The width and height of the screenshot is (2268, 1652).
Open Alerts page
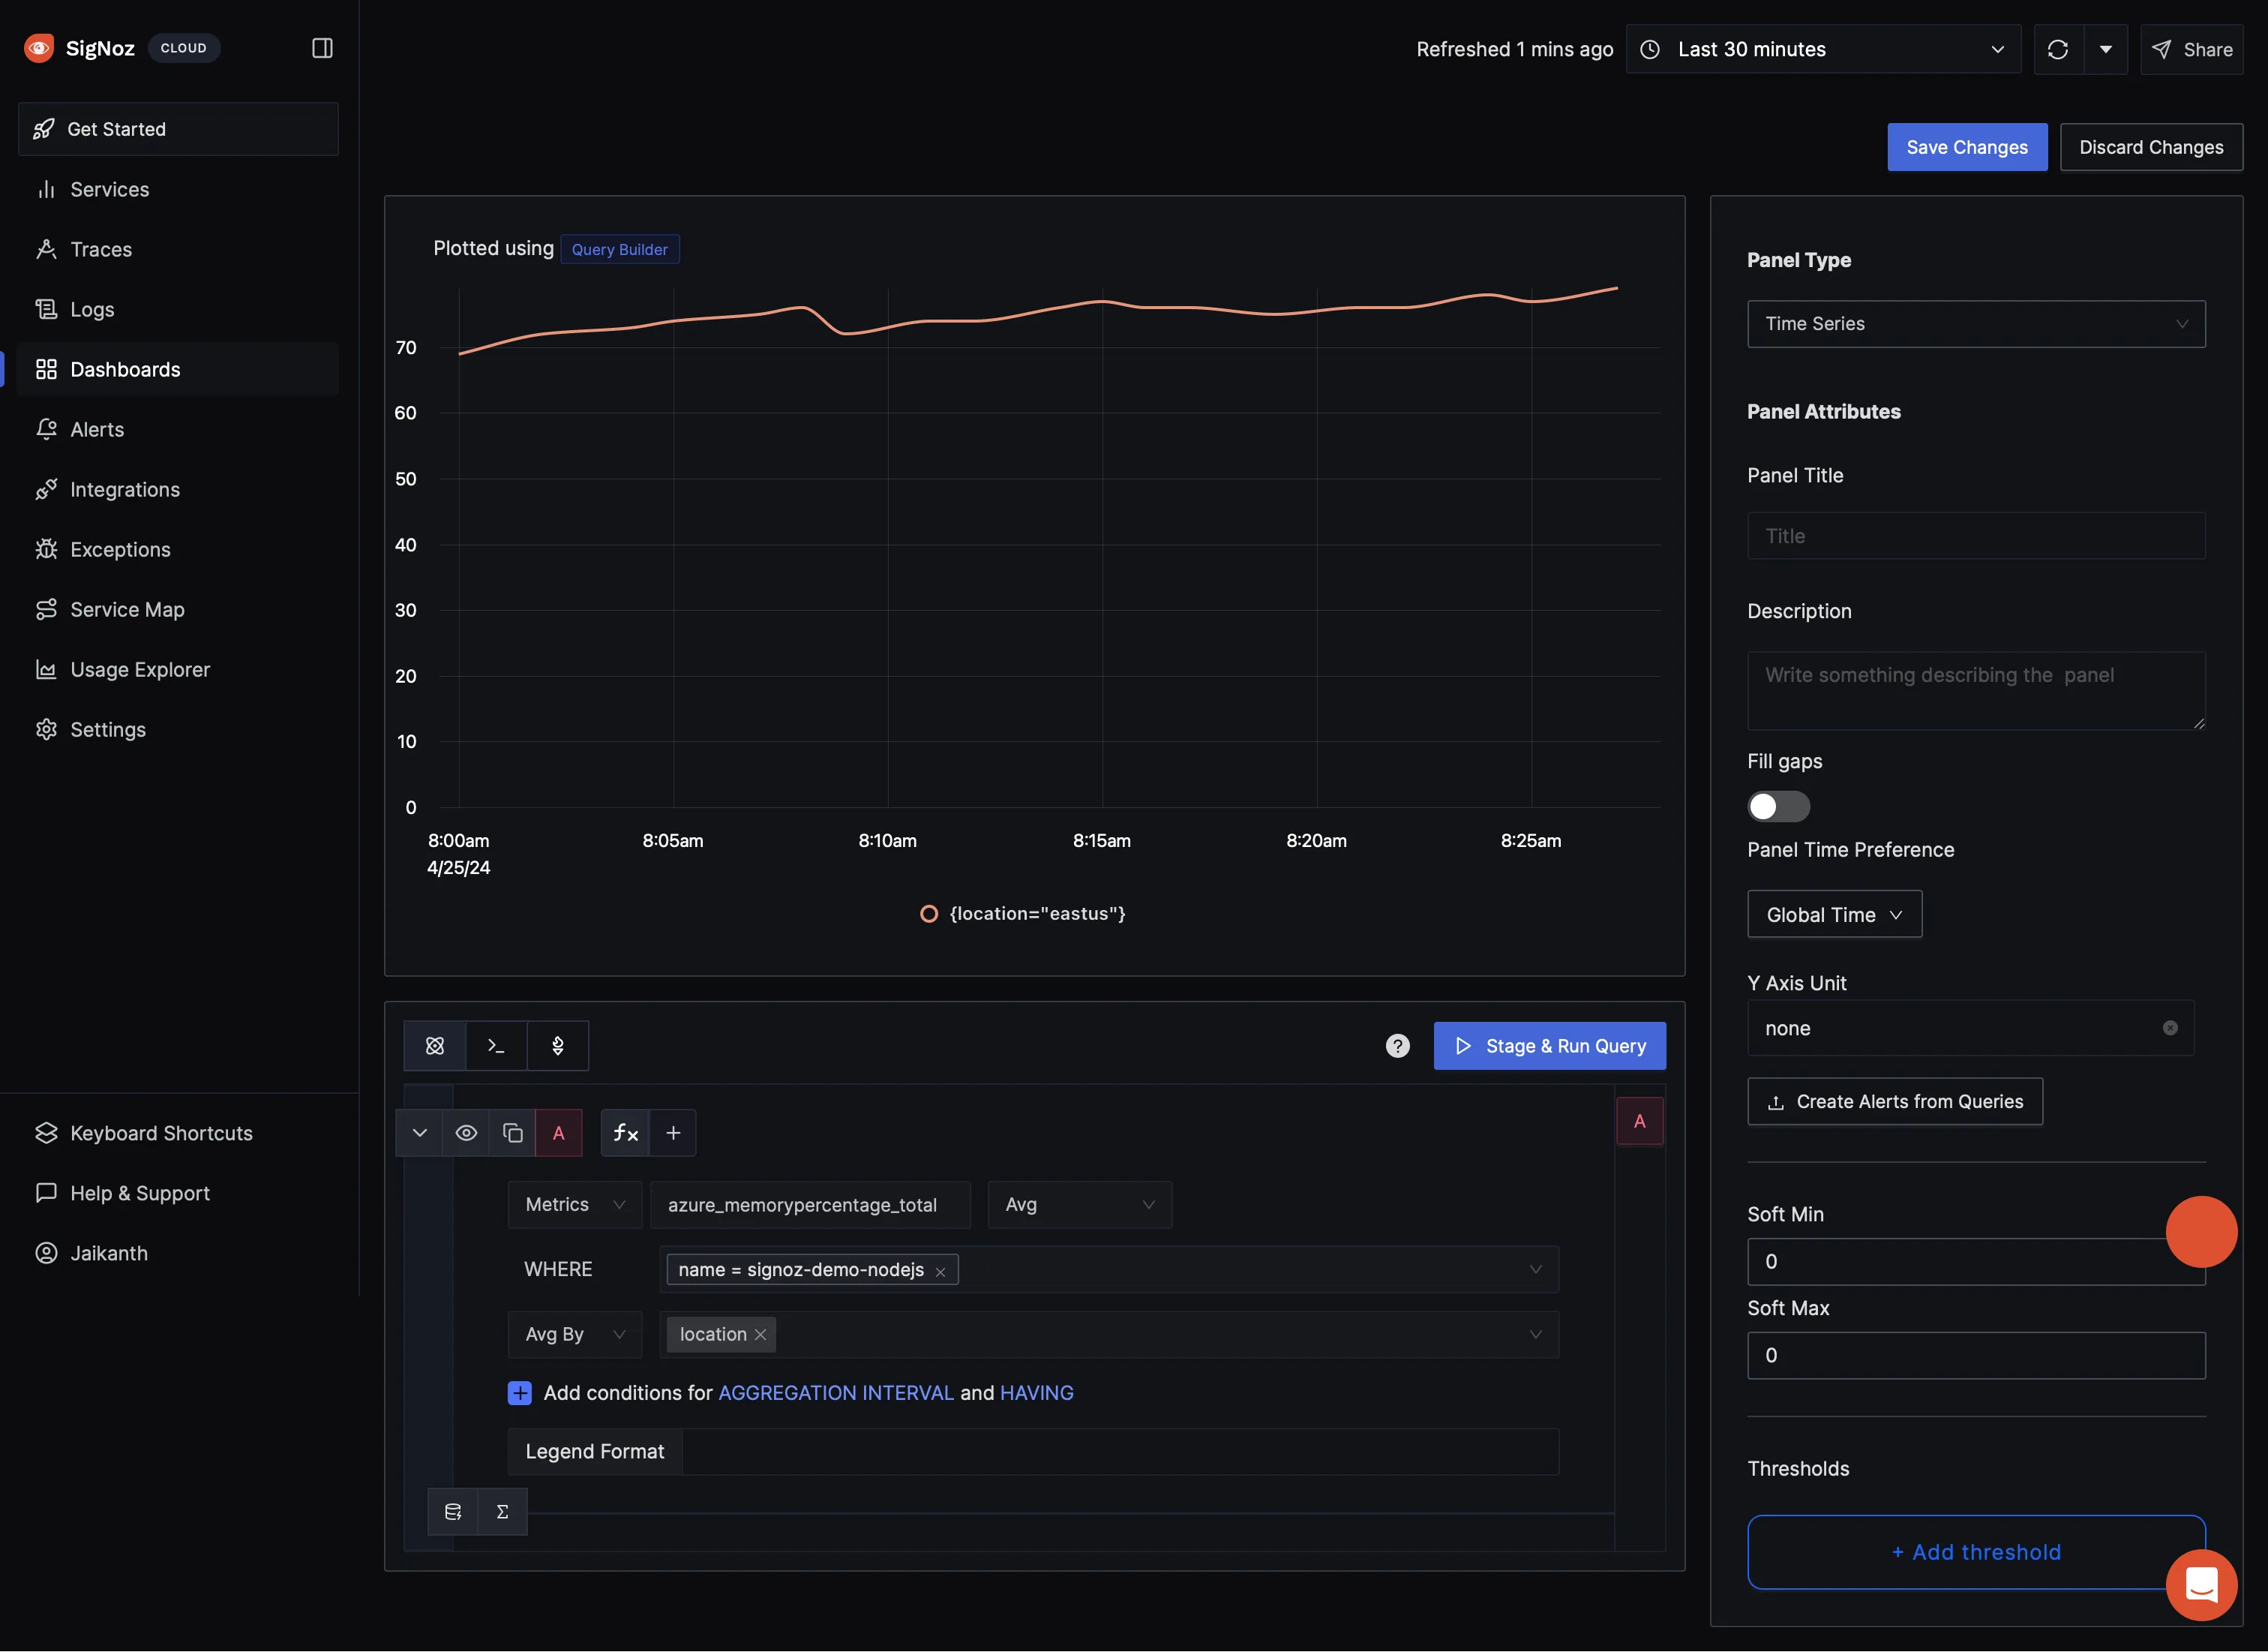178,429
